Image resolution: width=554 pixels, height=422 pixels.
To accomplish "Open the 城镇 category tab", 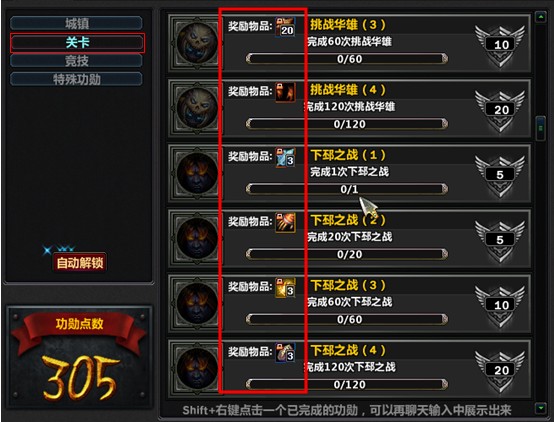I will (x=77, y=24).
